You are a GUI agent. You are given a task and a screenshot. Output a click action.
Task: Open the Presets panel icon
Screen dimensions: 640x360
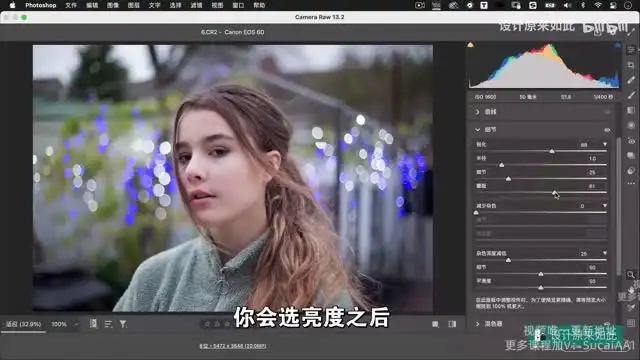coord(631,171)
